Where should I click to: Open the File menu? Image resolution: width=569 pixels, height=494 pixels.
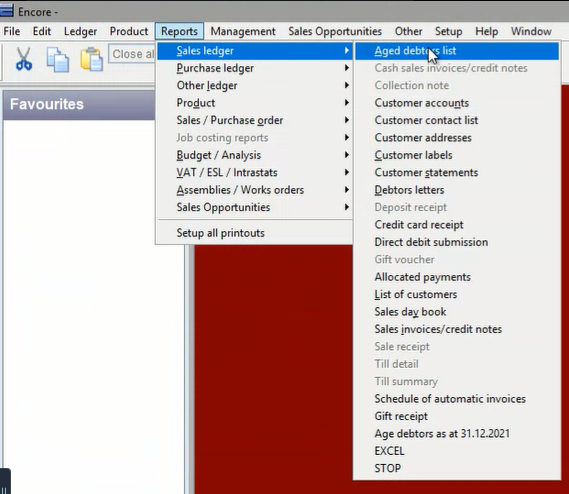[12, 31]
